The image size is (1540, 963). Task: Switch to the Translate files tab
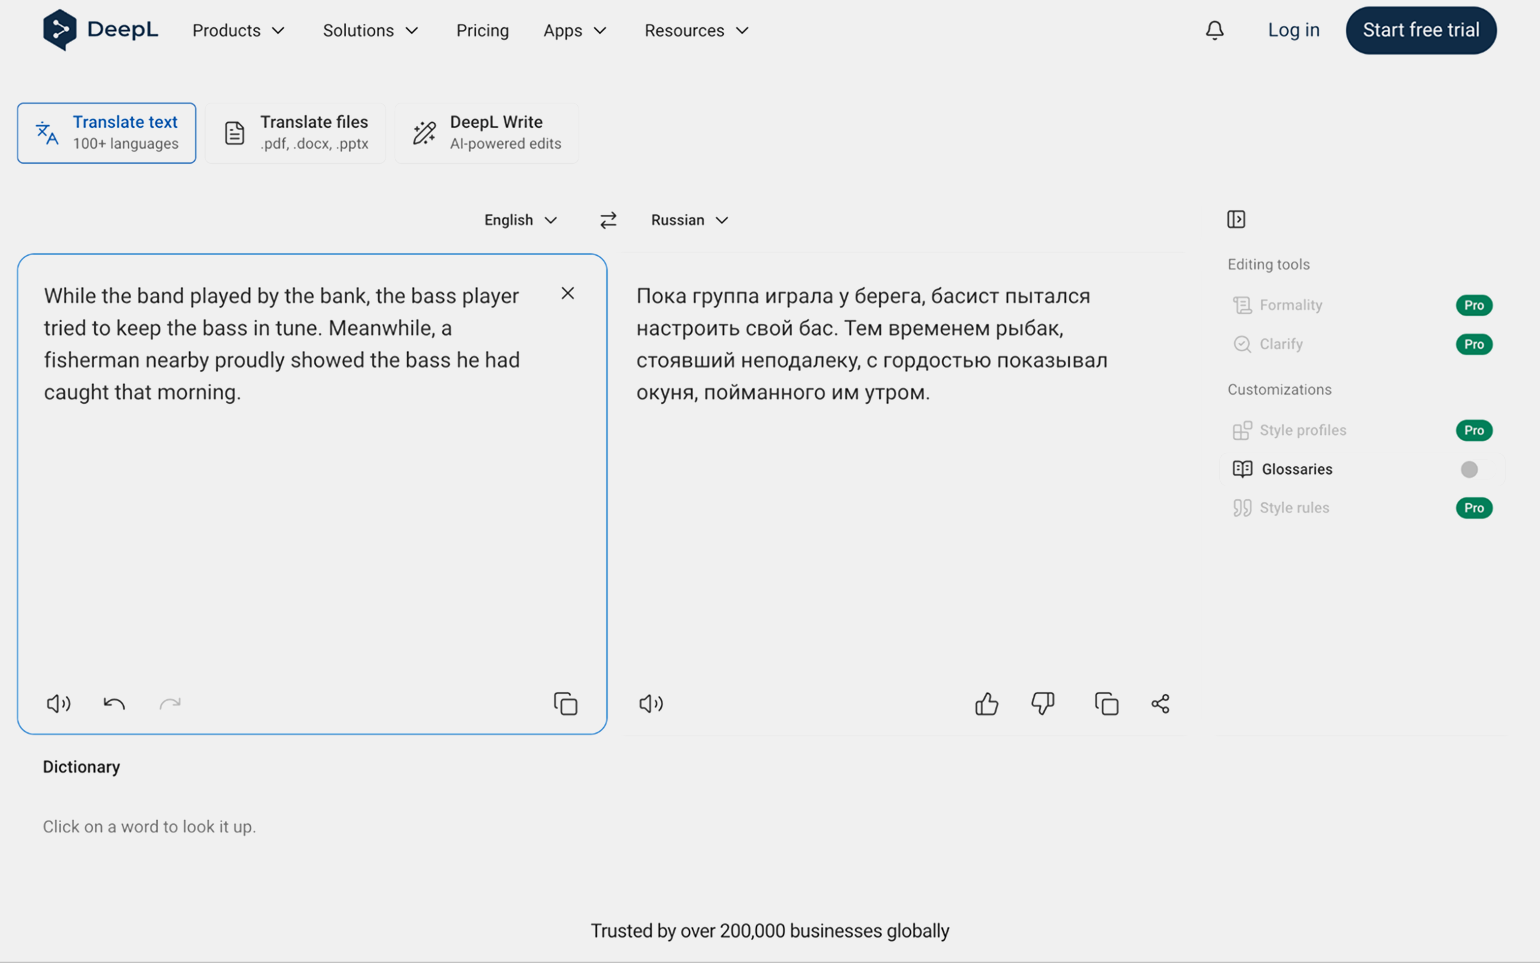296,132
